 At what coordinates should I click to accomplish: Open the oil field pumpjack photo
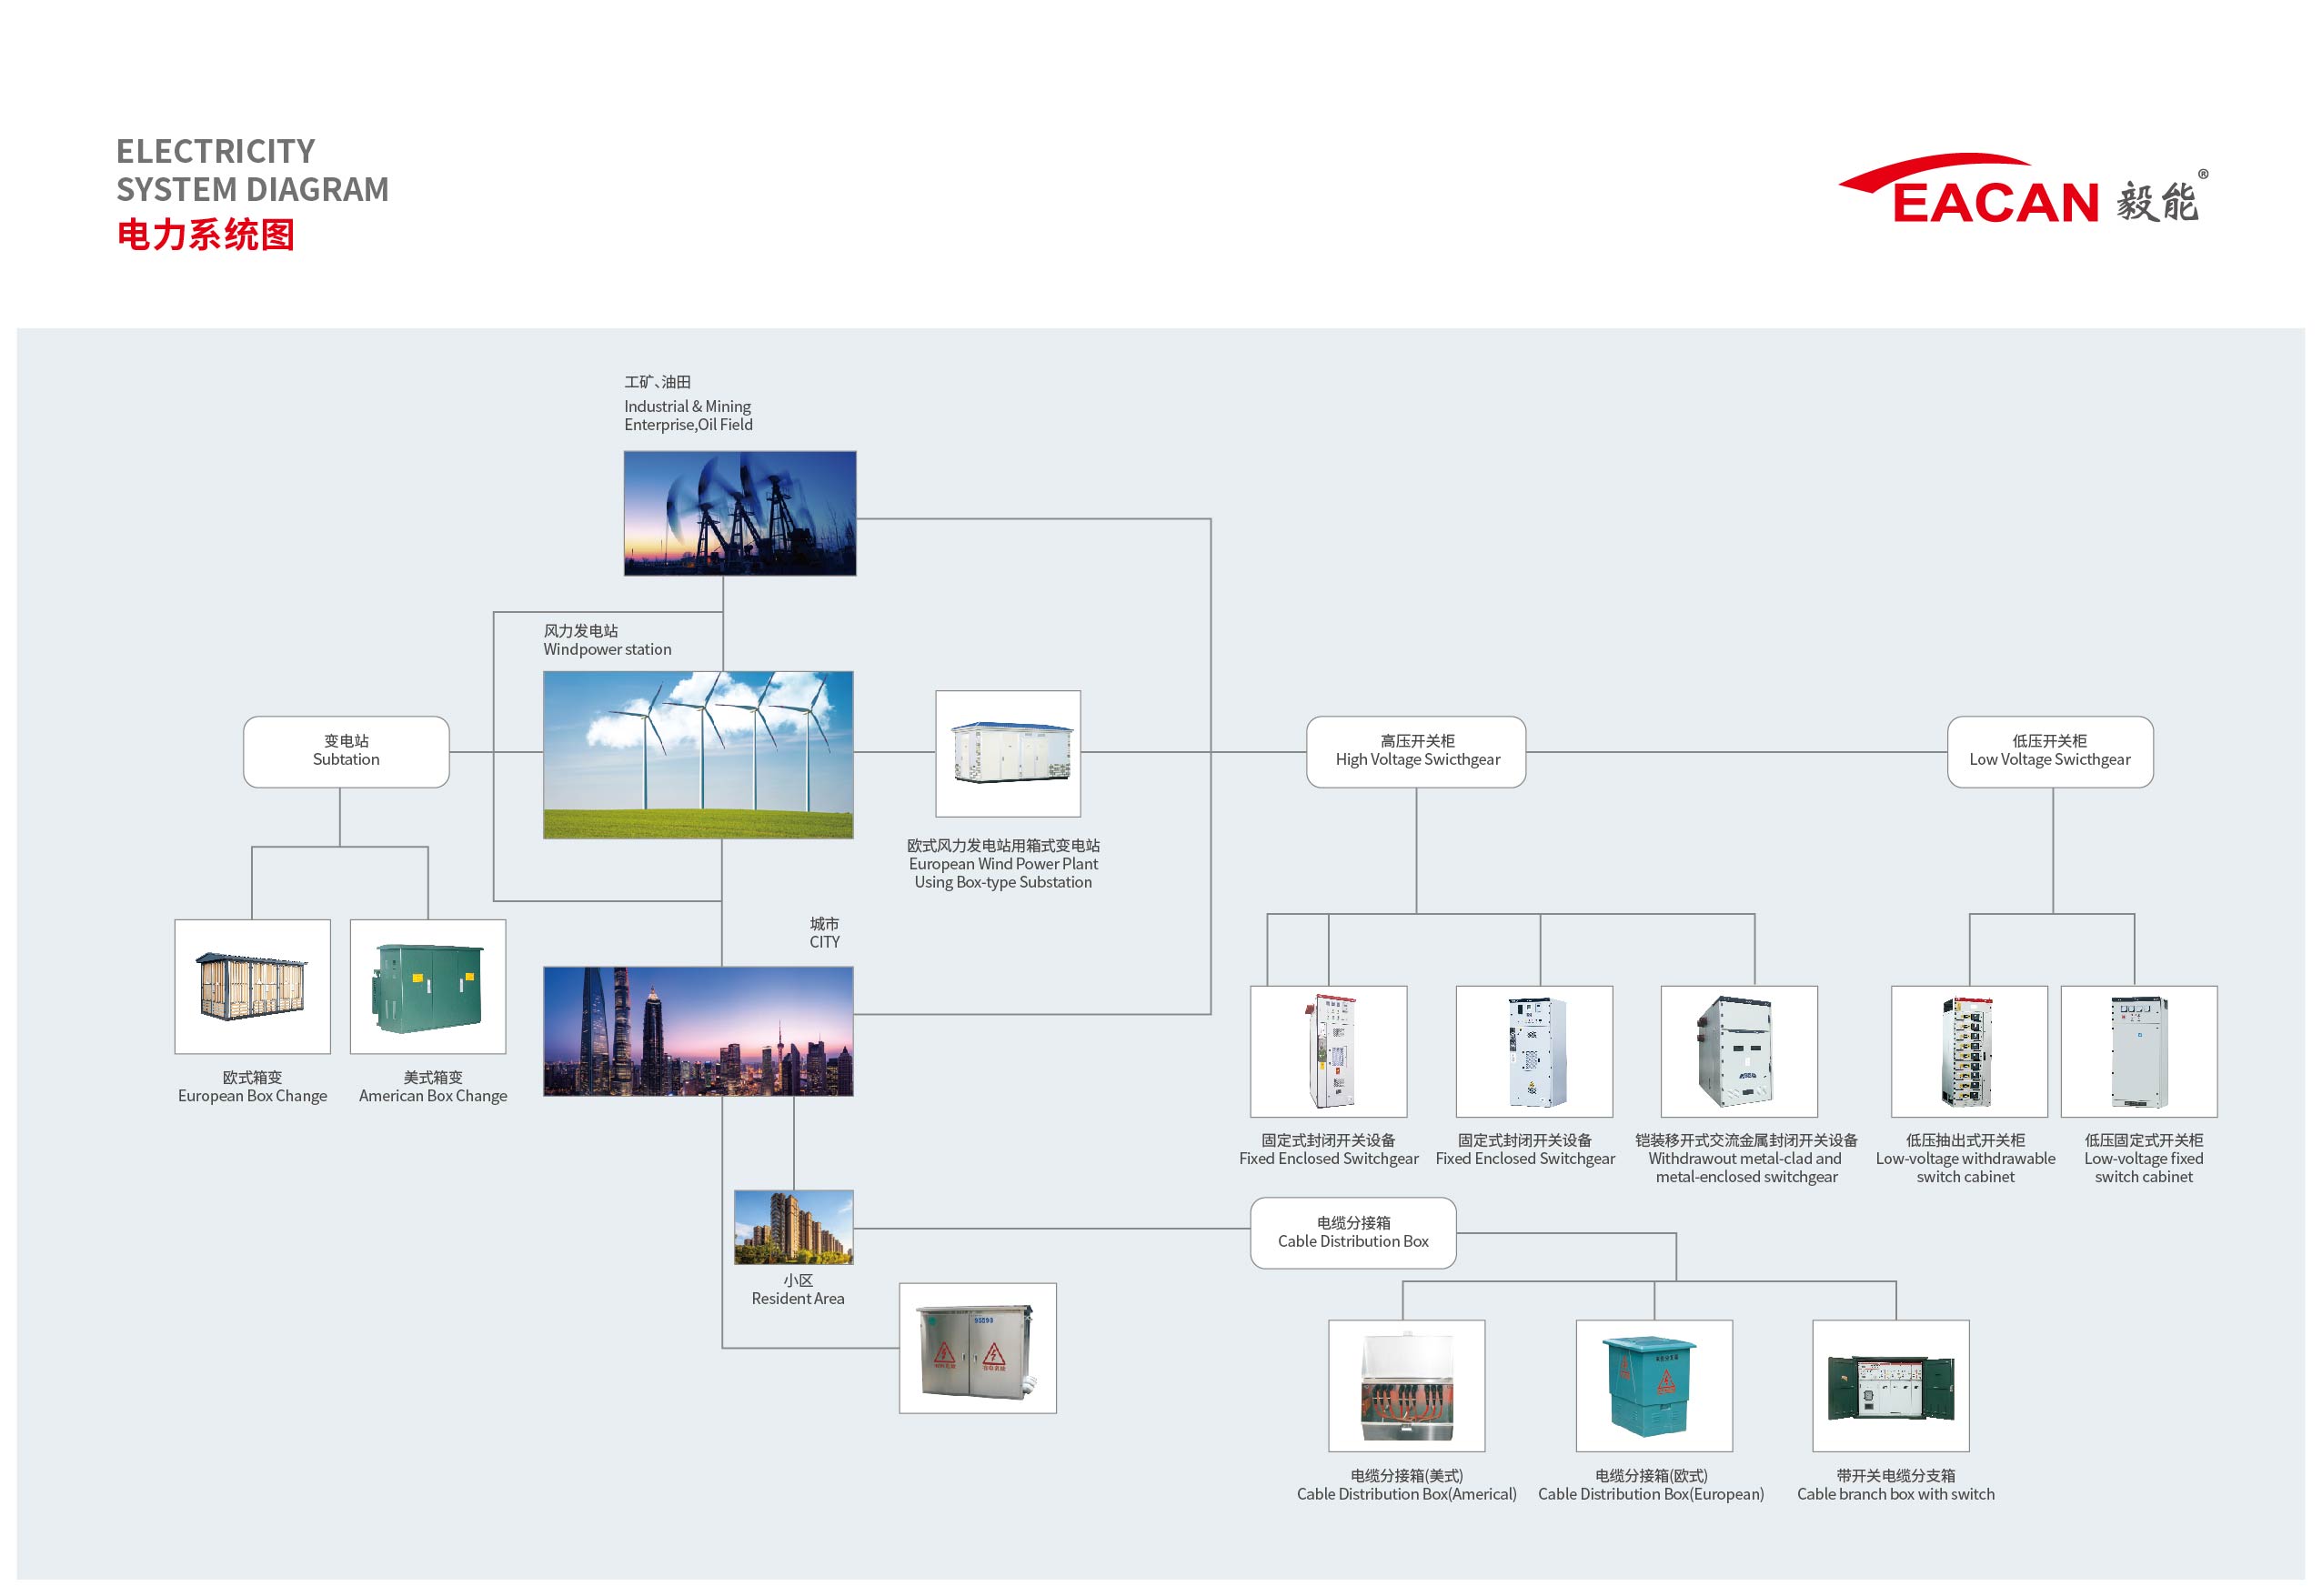tap(740, 513)
